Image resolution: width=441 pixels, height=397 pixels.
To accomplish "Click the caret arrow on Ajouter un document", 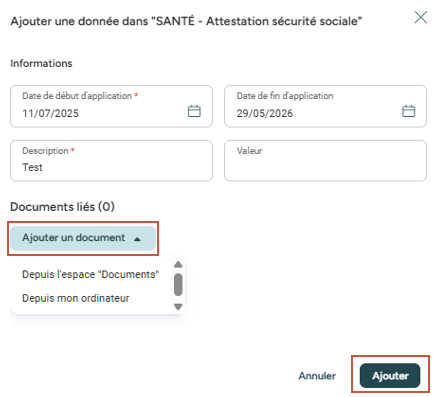I will (137, 239).
